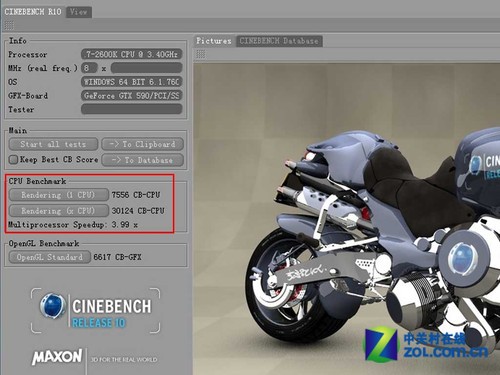Click the empty Tester field

click(x=132, y=109)
